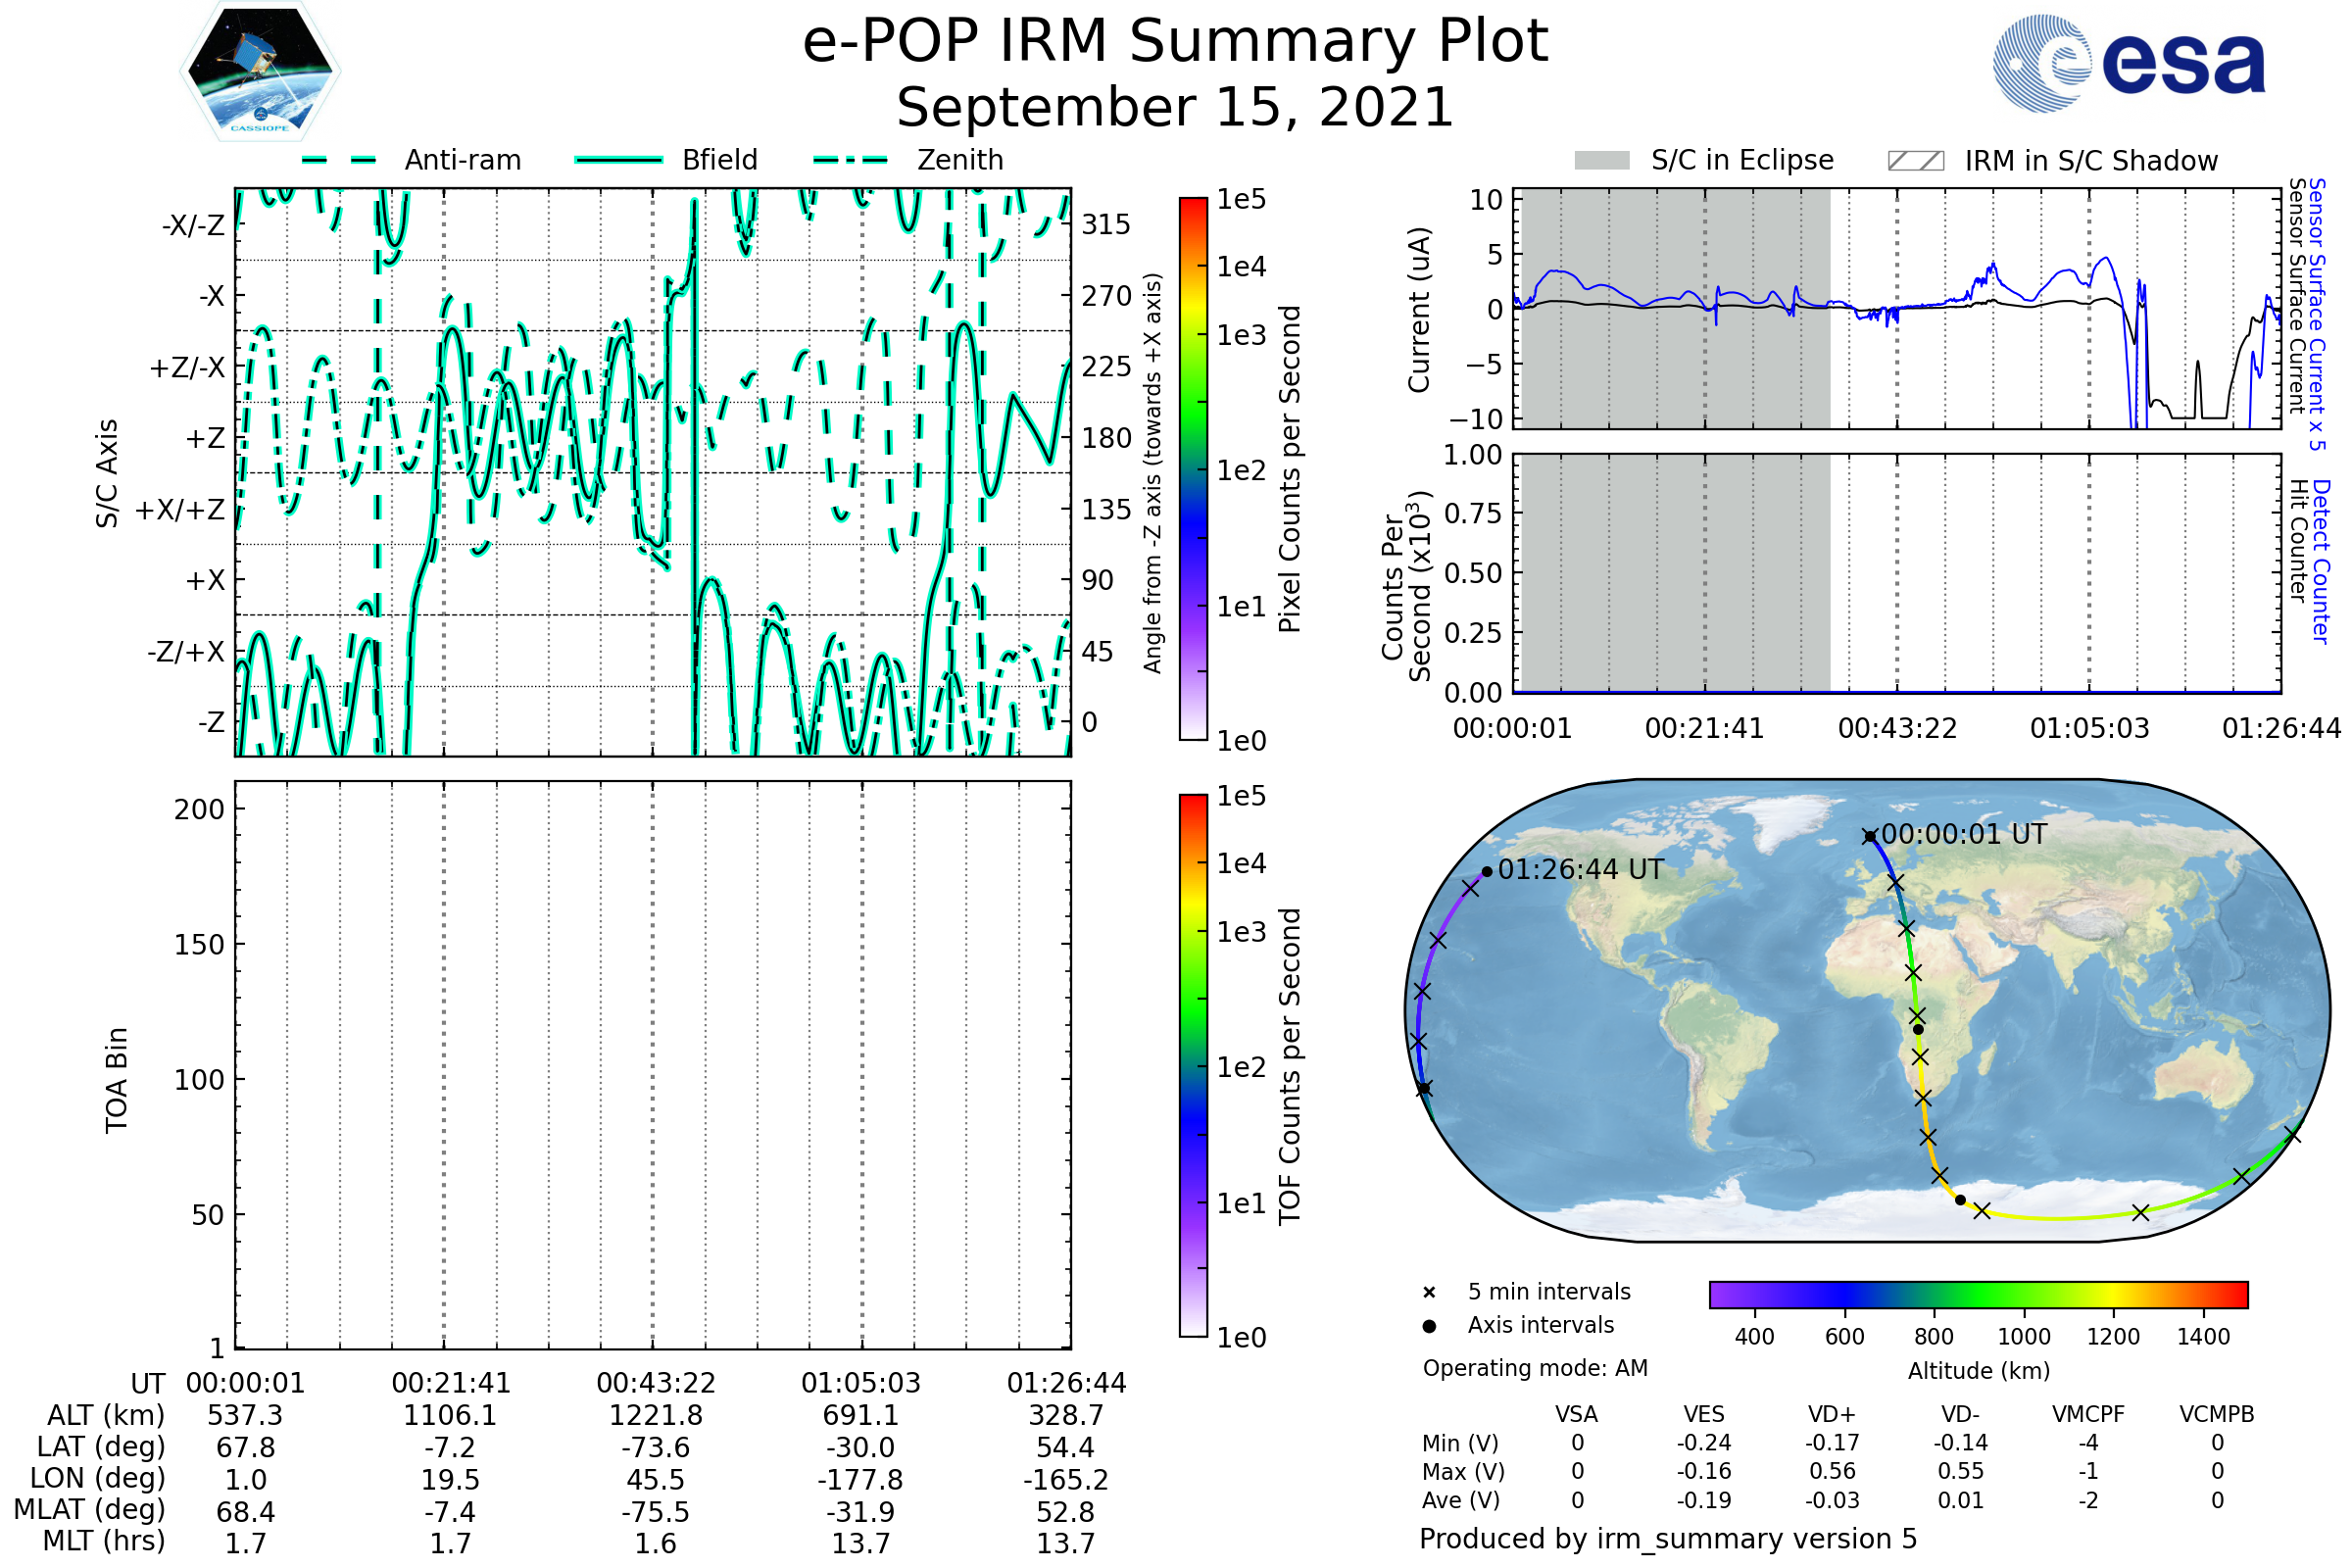This screenshot has width=2352, height=1568.
Task: Click the ESA logo
Action: click(x=2128, y=63)
